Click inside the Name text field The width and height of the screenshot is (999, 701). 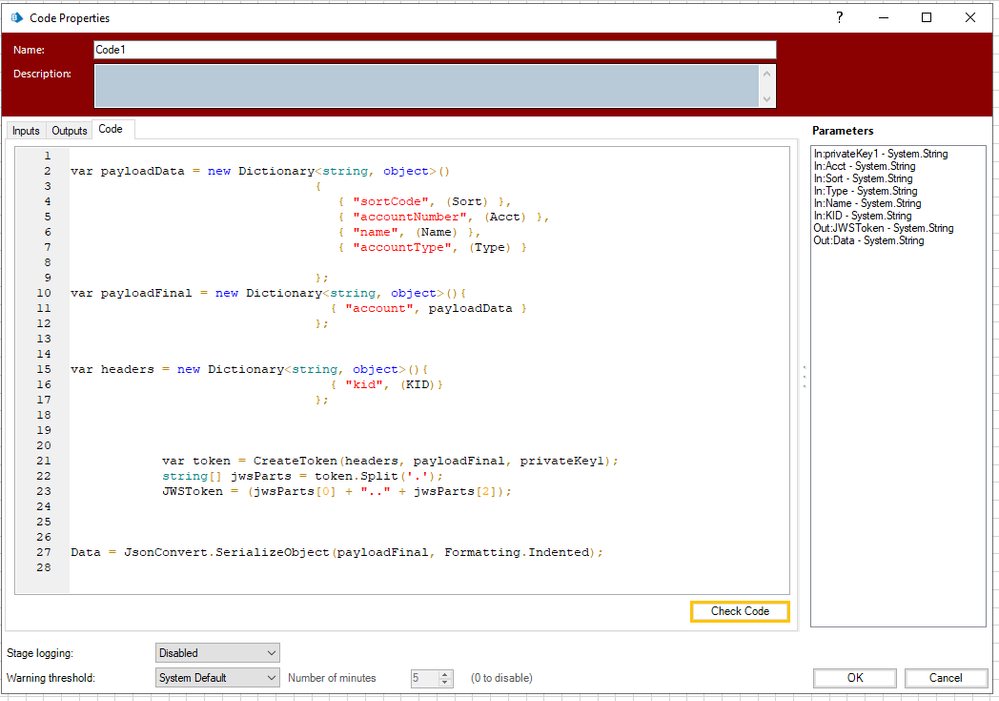434,50
